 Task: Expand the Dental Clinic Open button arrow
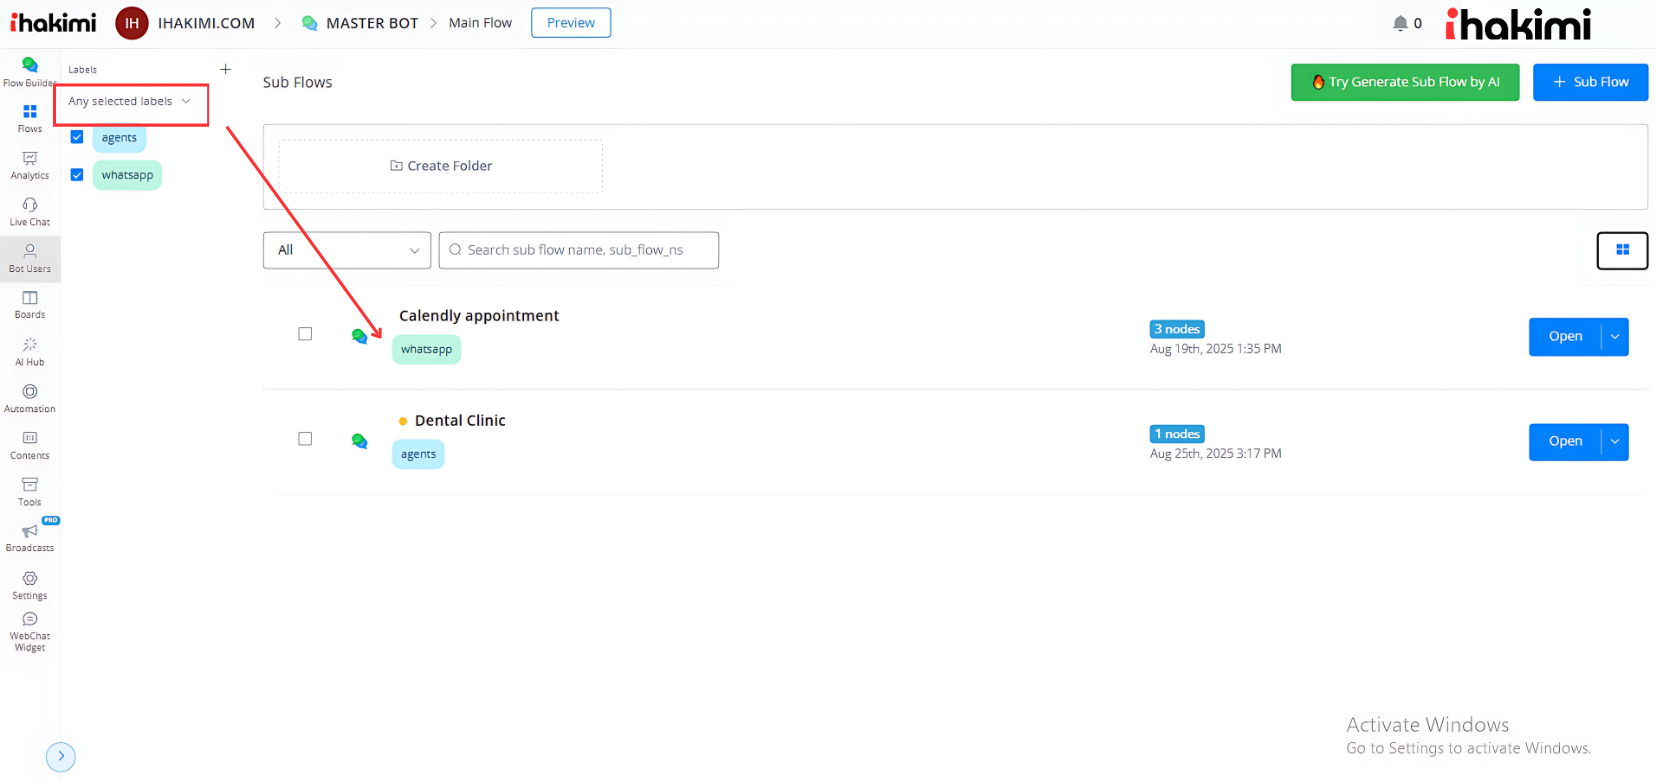[1615, 442]
